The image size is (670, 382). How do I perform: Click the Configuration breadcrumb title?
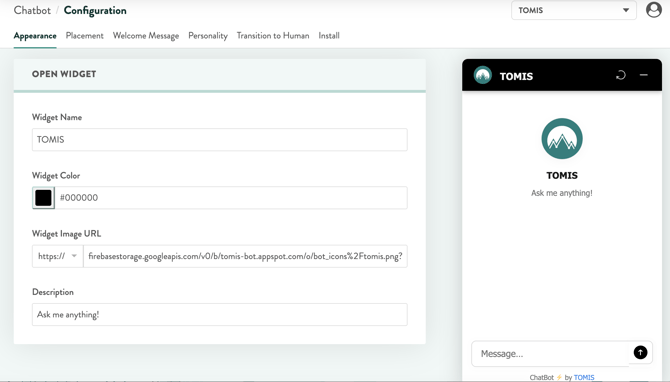[95, 11]
